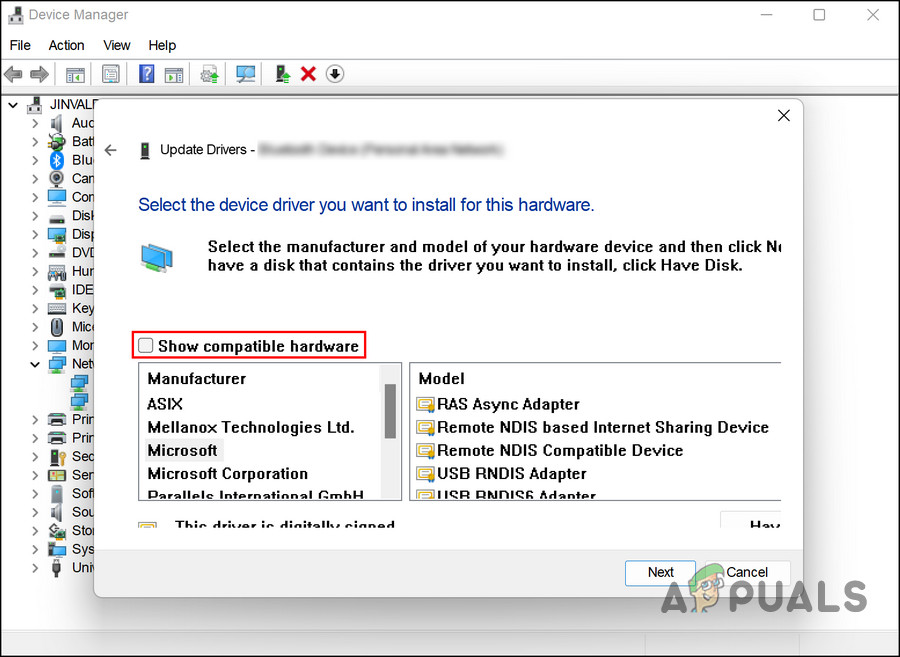This screenshot has height=657, width=900.
Task: Expand the Keyboards category chevron
Action: pyautogui.click(x=36, y=308)
